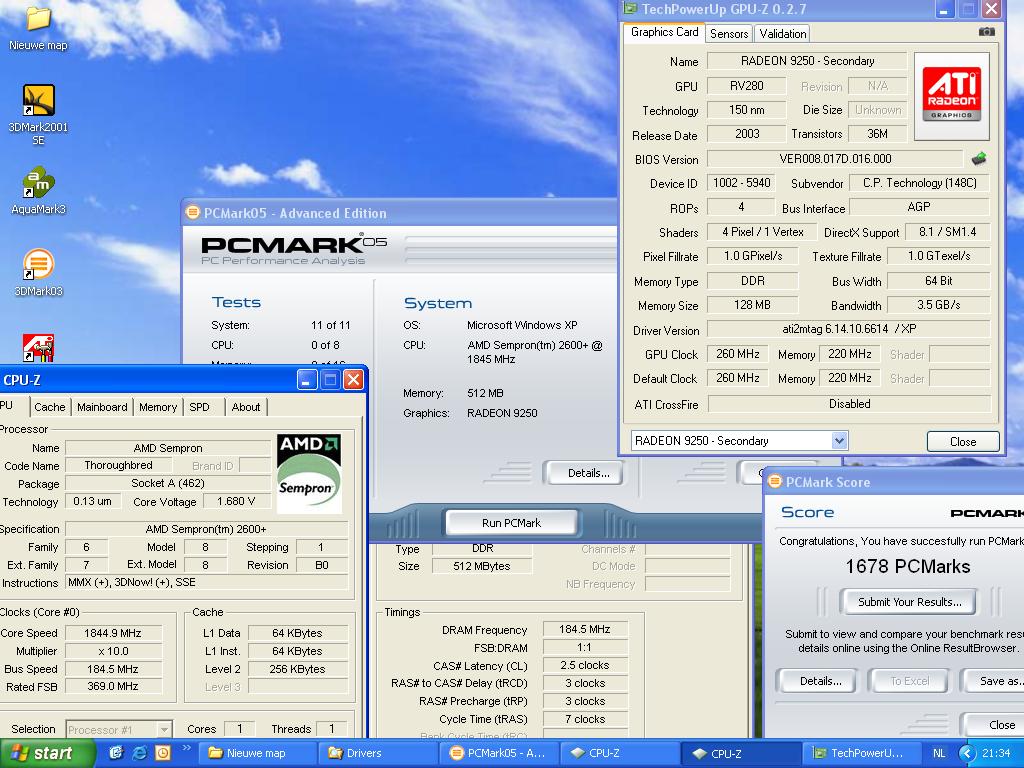Click the Device ID 1002 - 5940 field
The image size is (1024, 768).
(x=741, y=183)
